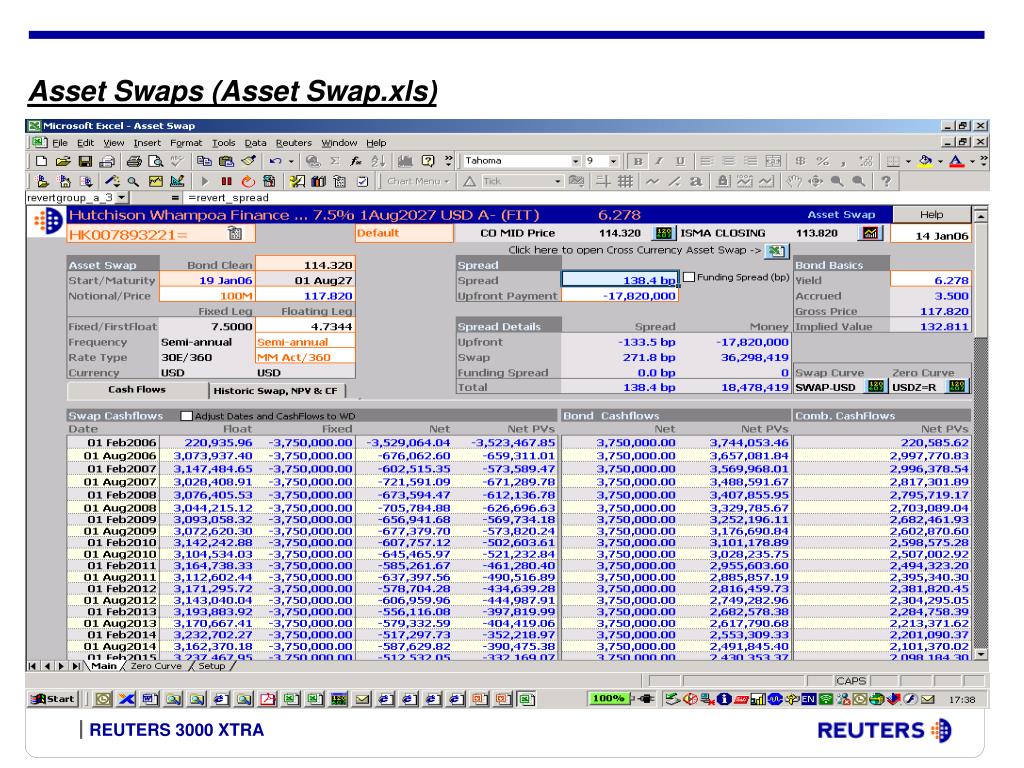Viewport: 1024px width, 768px height.
Task: Toggle Bold formatting
Action: tap(637, 161)
